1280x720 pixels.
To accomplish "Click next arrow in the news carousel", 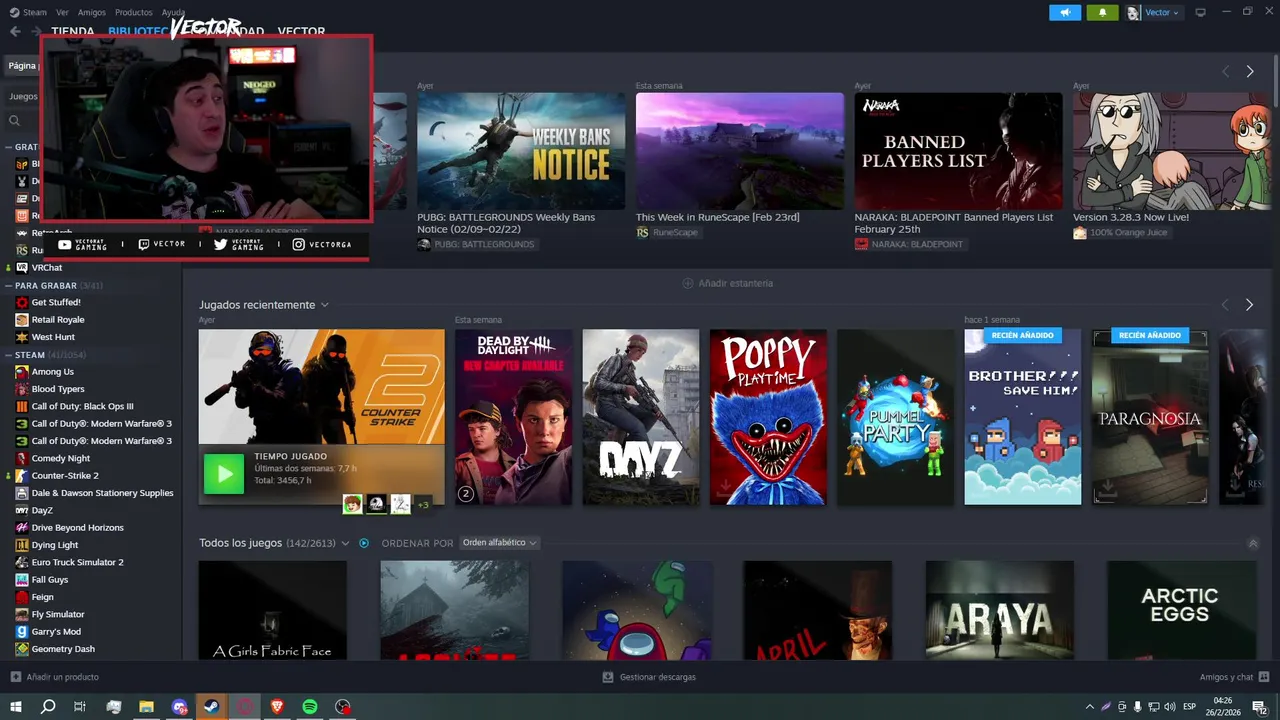I will (x=1250, y=71).
